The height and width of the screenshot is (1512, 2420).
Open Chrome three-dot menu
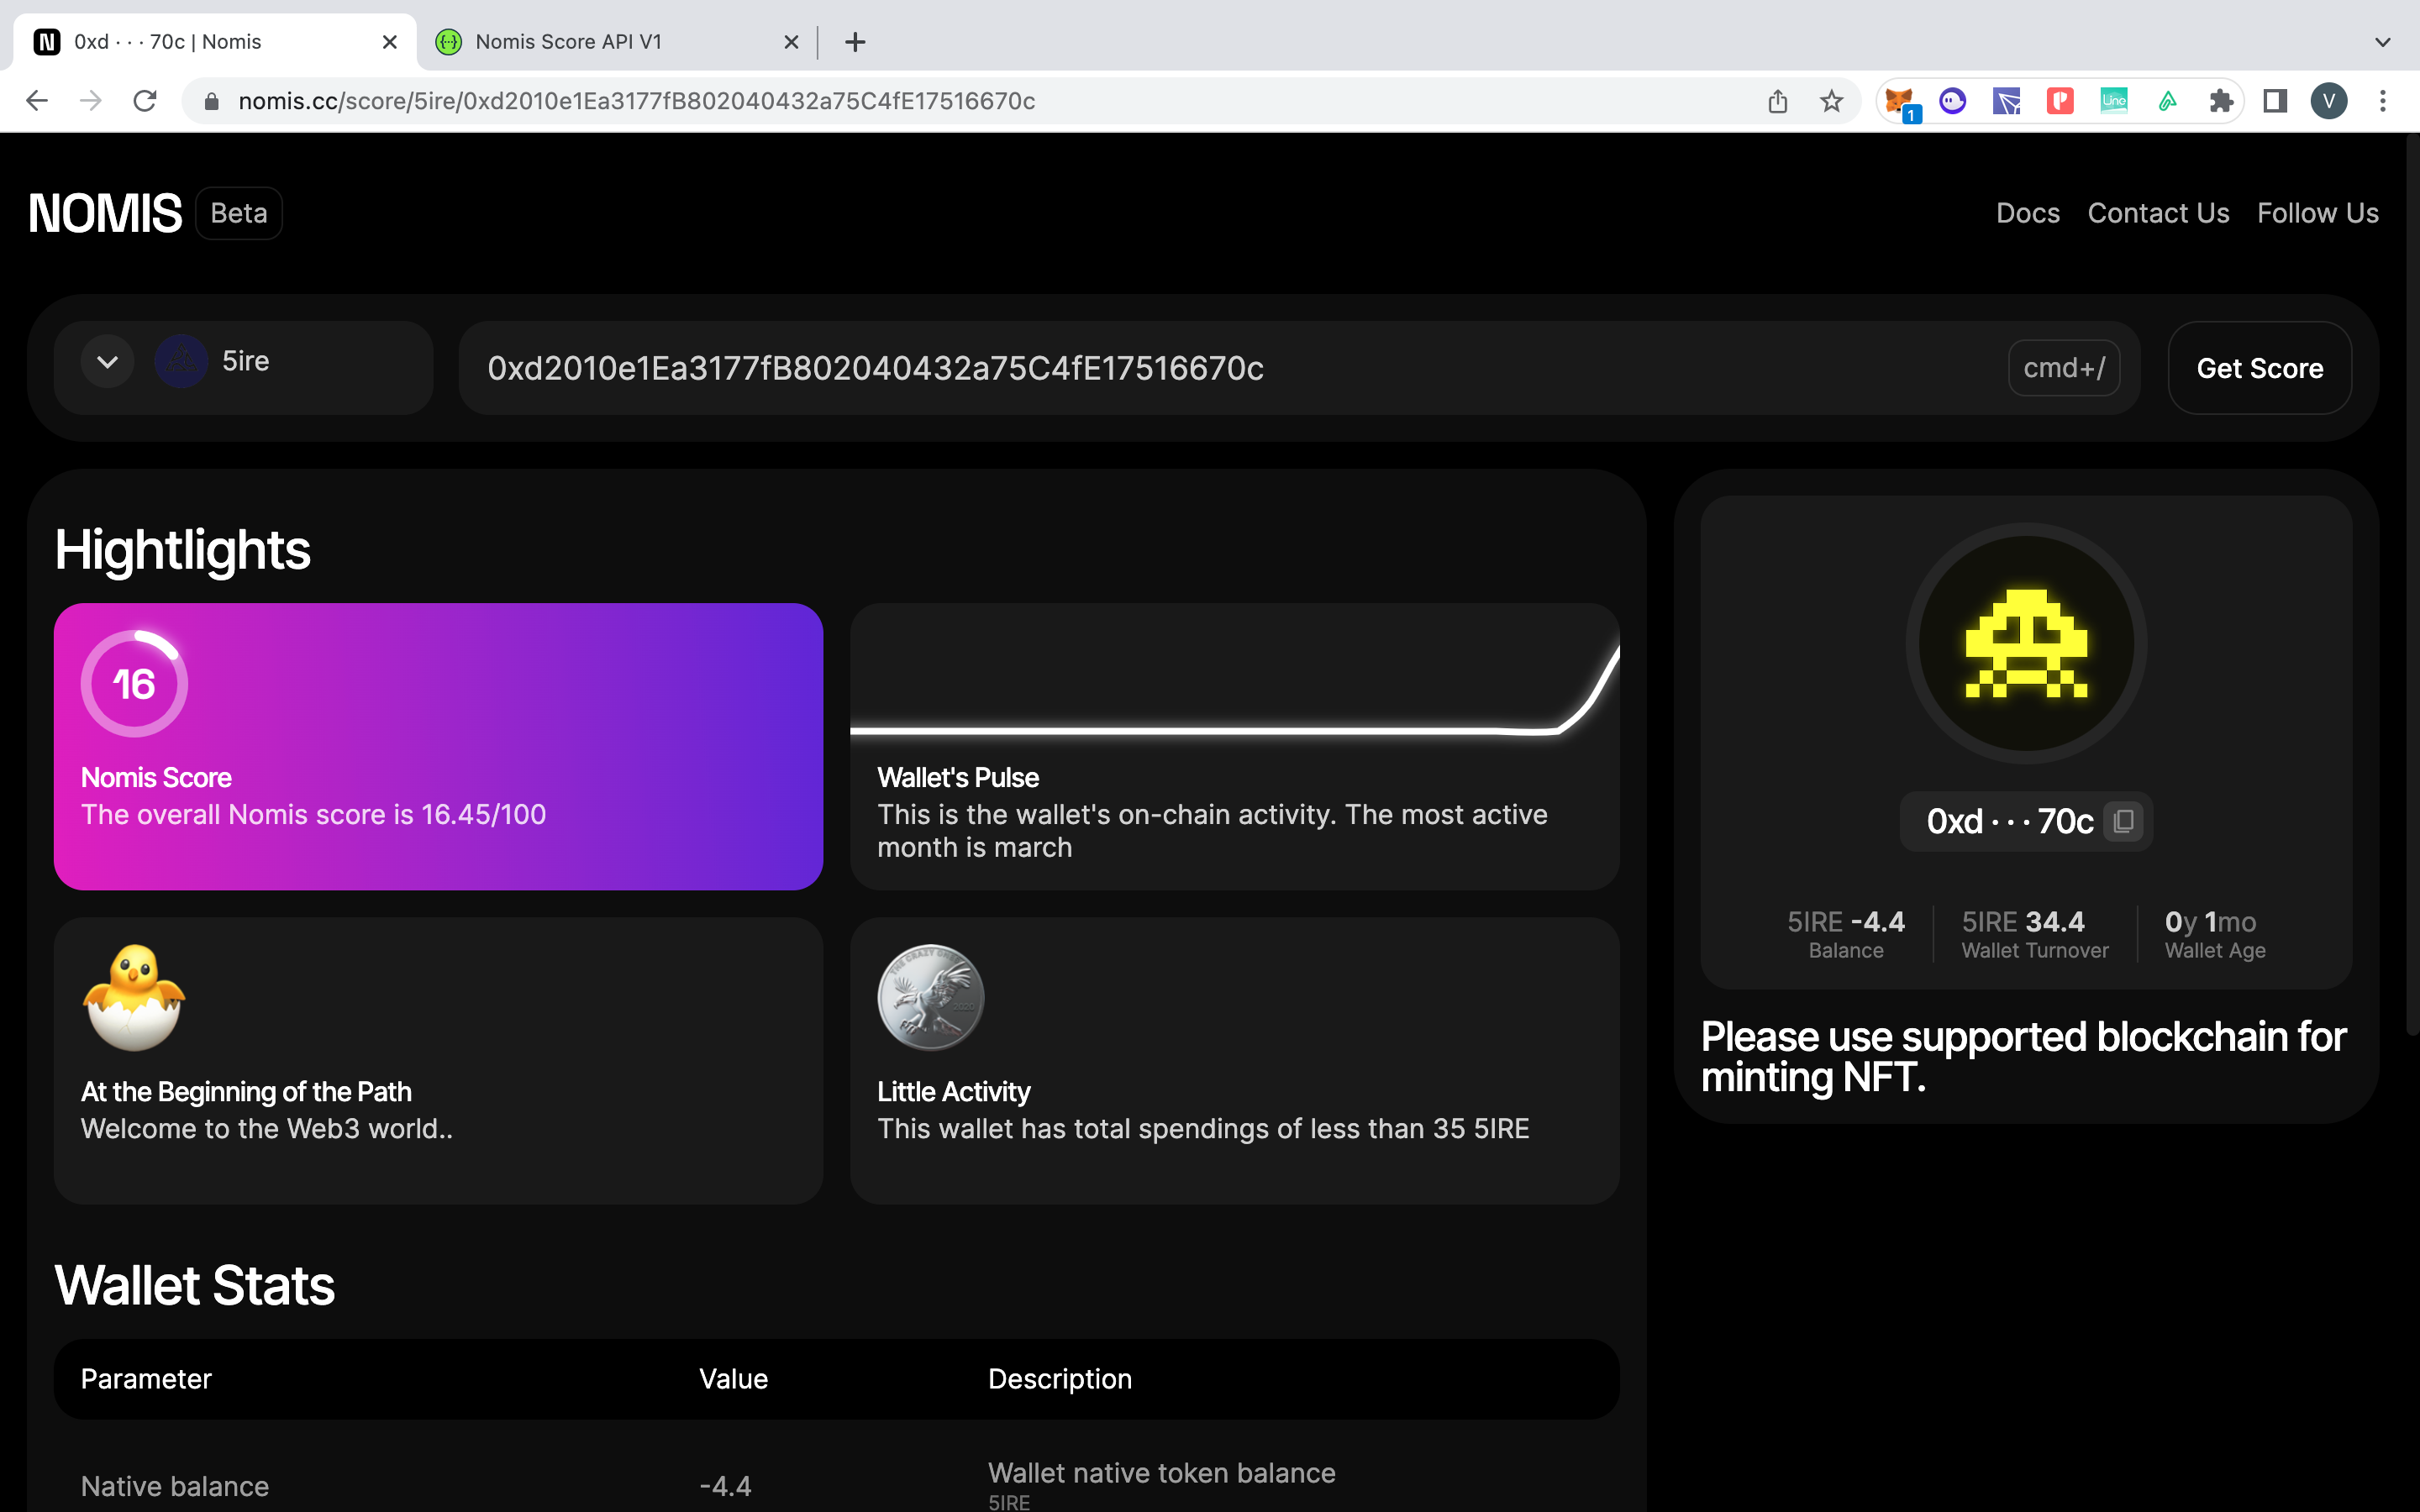pyautogui.click(x=2382, y=101)
